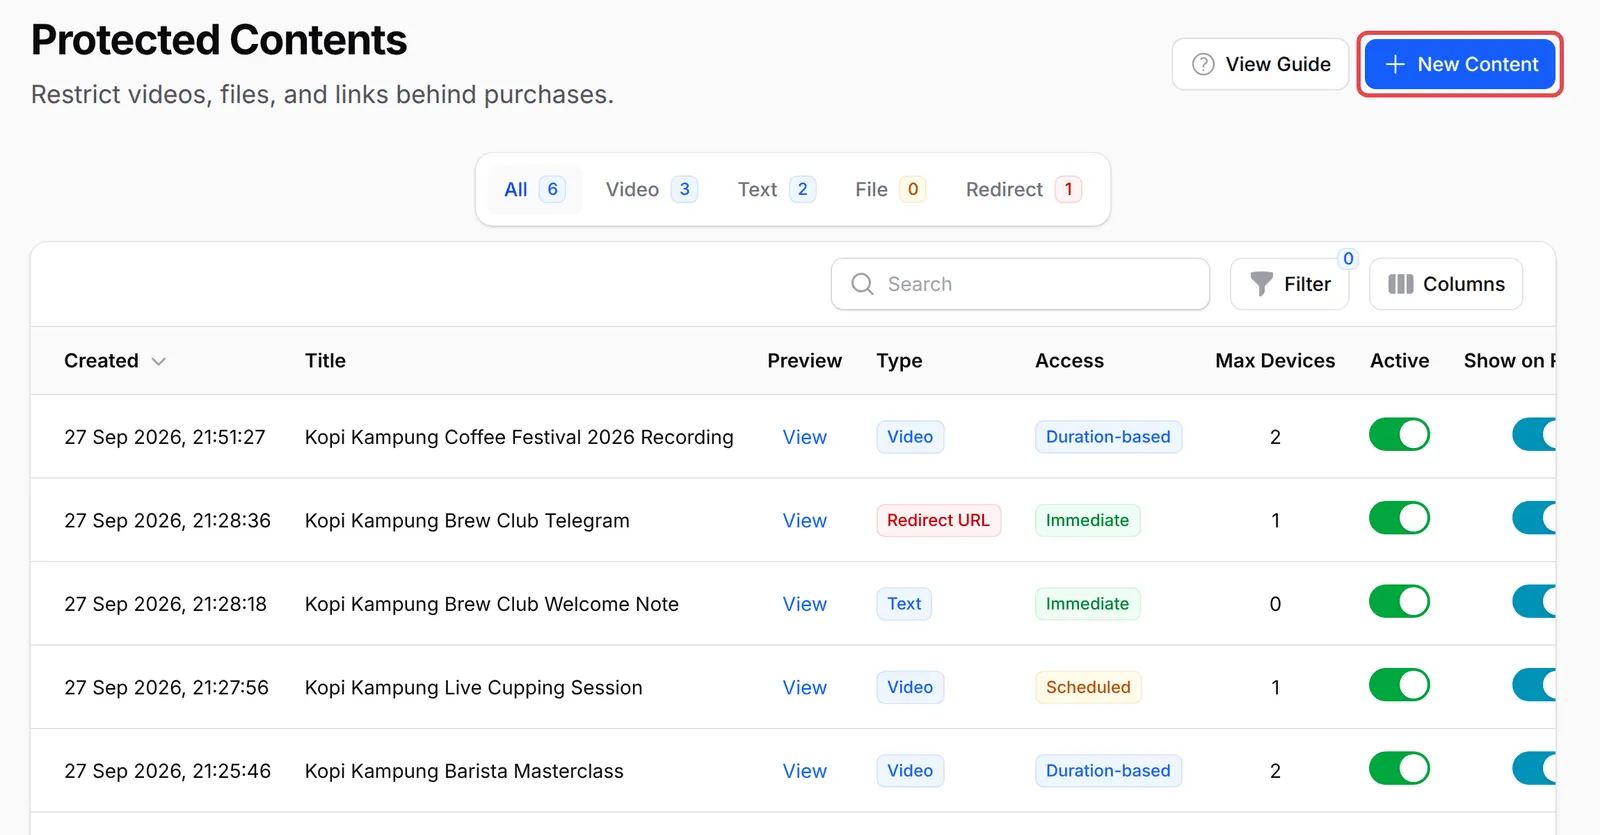Click the Max Devices column header
The image size is (1600, 835).
point(1275,361)
